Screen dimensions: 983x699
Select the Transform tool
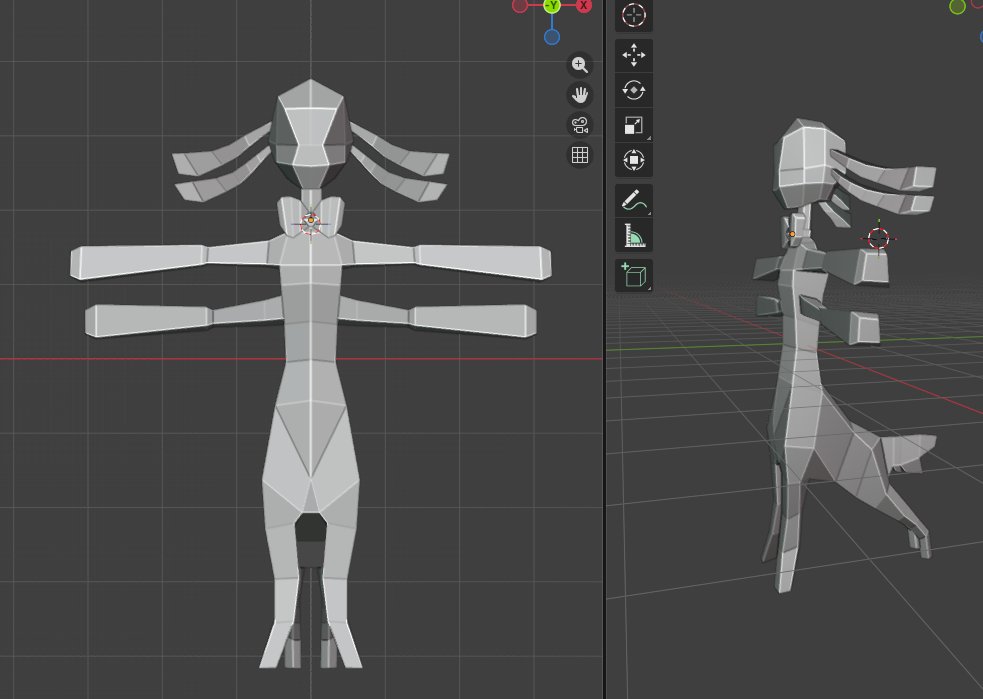[x=633, y=160]
